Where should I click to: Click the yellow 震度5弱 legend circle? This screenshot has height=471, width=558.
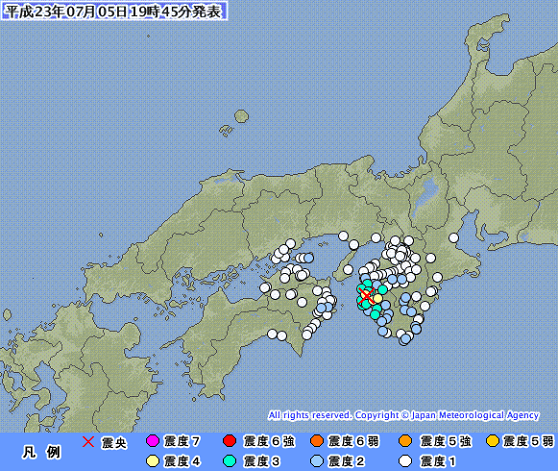(493, 441)
